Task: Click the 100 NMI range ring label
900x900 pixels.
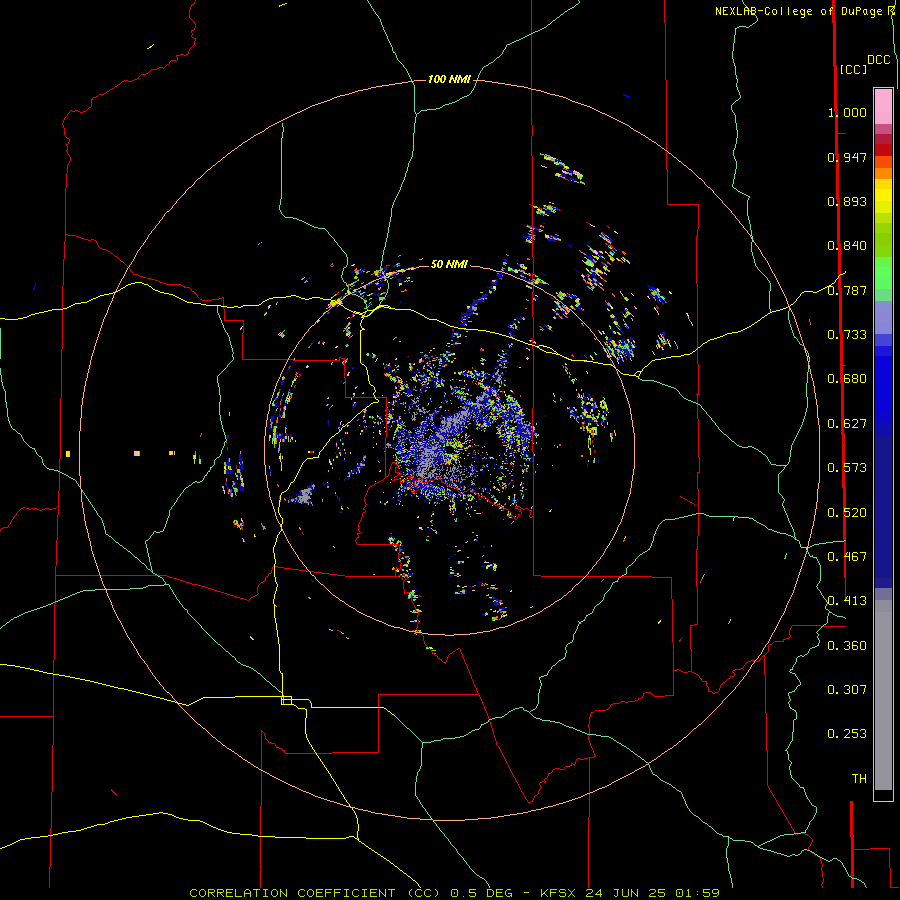Action: coord(449,79)
